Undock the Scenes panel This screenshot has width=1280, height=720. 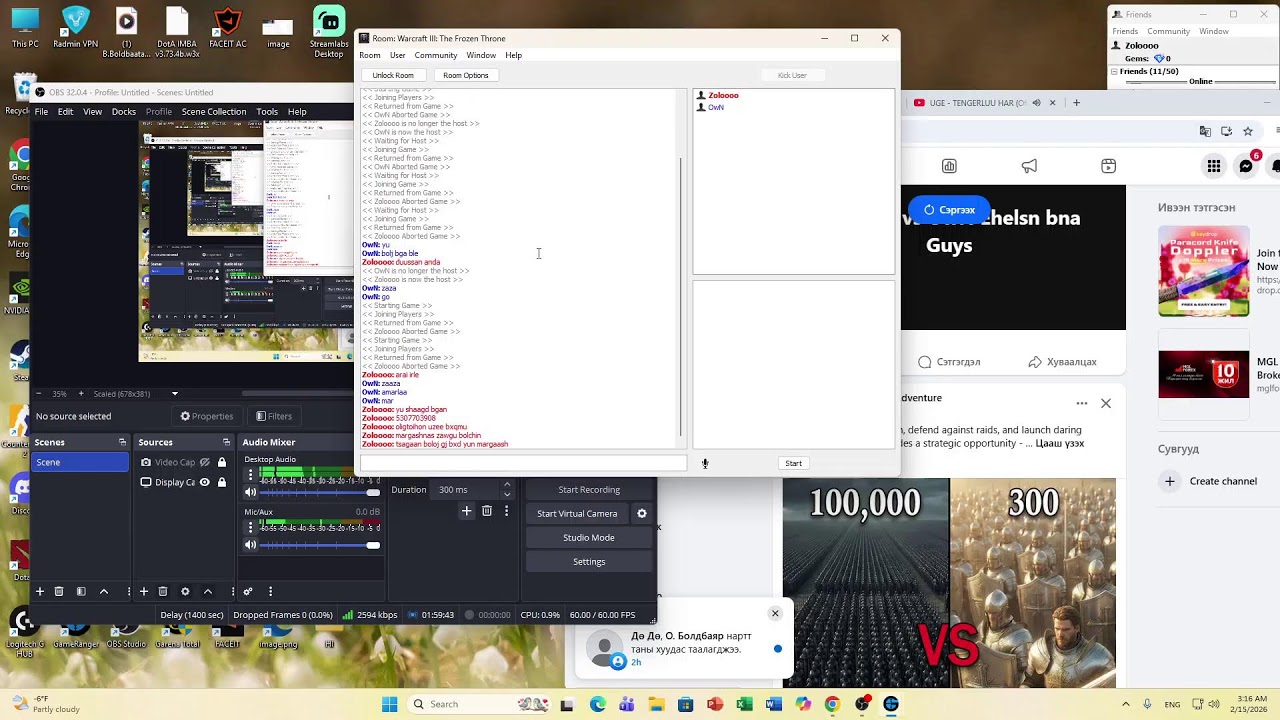(122, 442)
